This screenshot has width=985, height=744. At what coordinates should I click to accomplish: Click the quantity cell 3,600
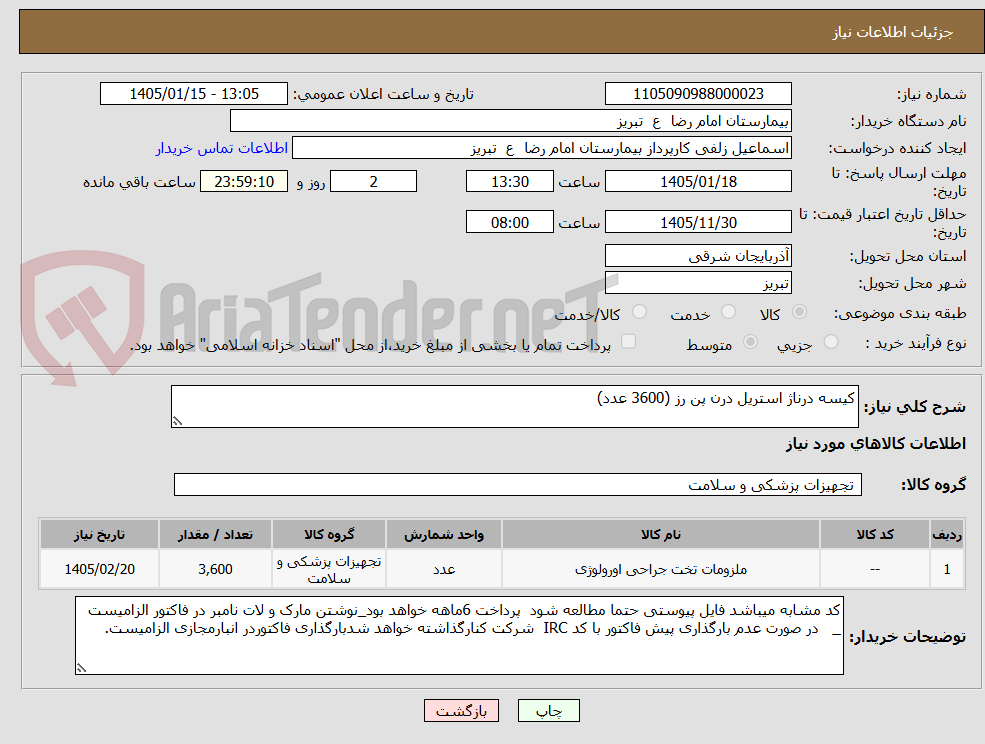(x=215, y=569)
